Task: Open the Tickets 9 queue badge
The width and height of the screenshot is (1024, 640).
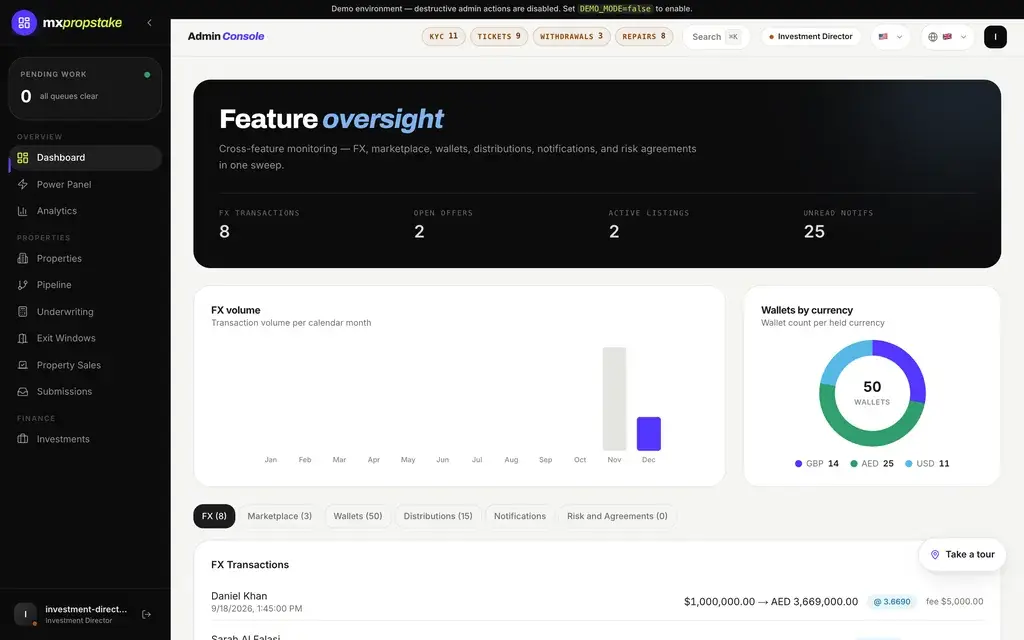Action: tap(499, 37)
